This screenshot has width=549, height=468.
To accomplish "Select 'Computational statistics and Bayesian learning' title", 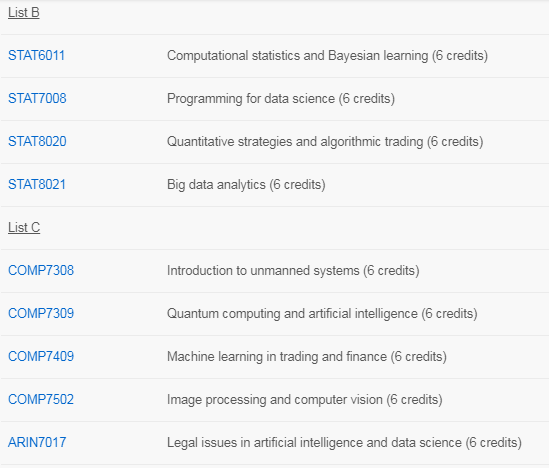I will click(x=298, y=56).
